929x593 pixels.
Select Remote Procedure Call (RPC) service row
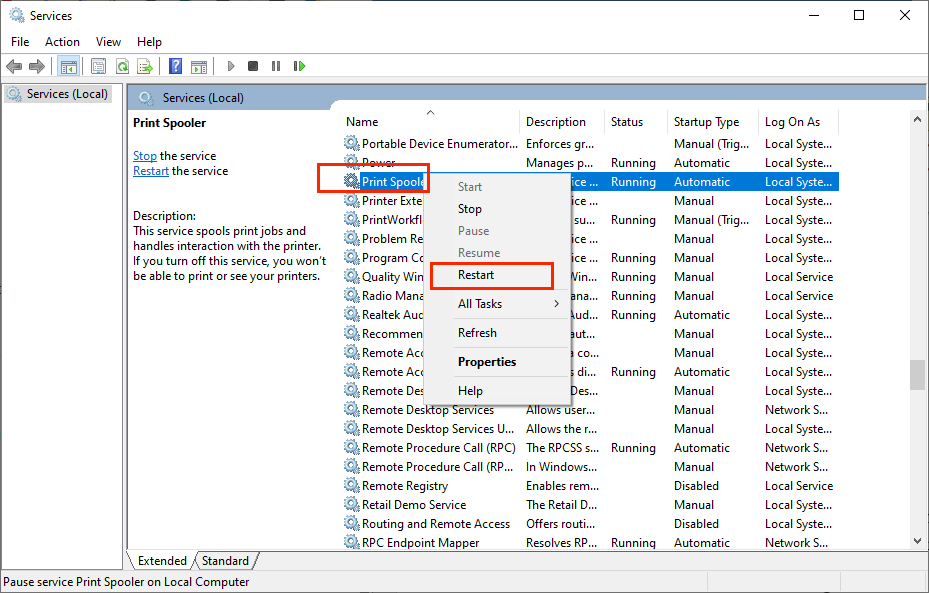click(x=590, y=448)
